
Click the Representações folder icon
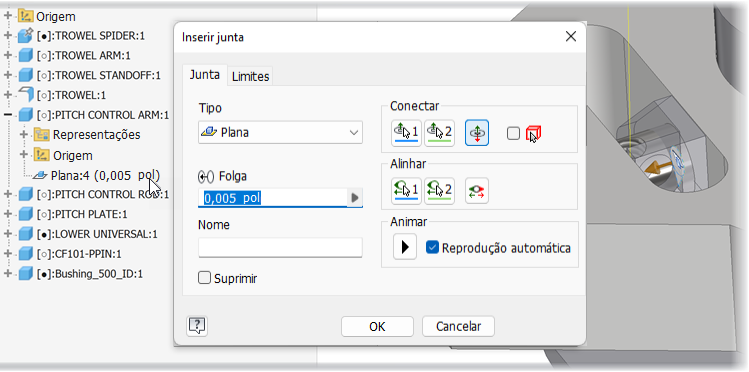coord(42,135)
